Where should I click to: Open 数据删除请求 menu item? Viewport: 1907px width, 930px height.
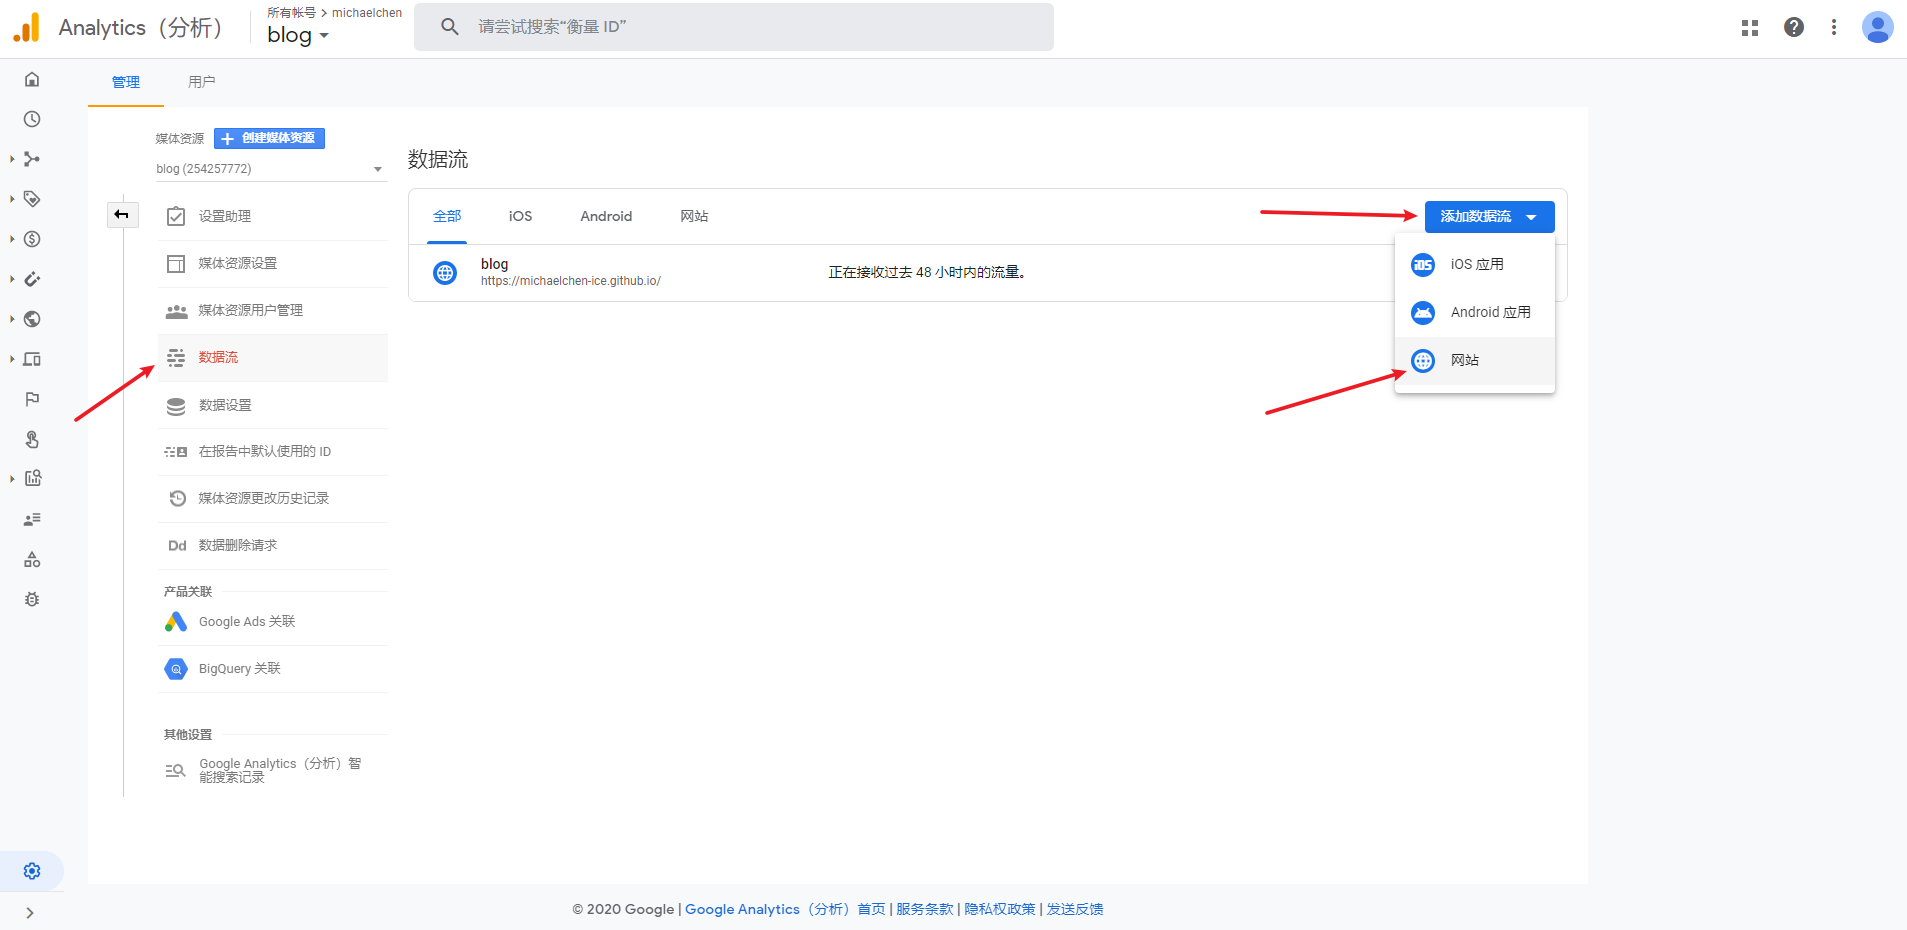273,545
